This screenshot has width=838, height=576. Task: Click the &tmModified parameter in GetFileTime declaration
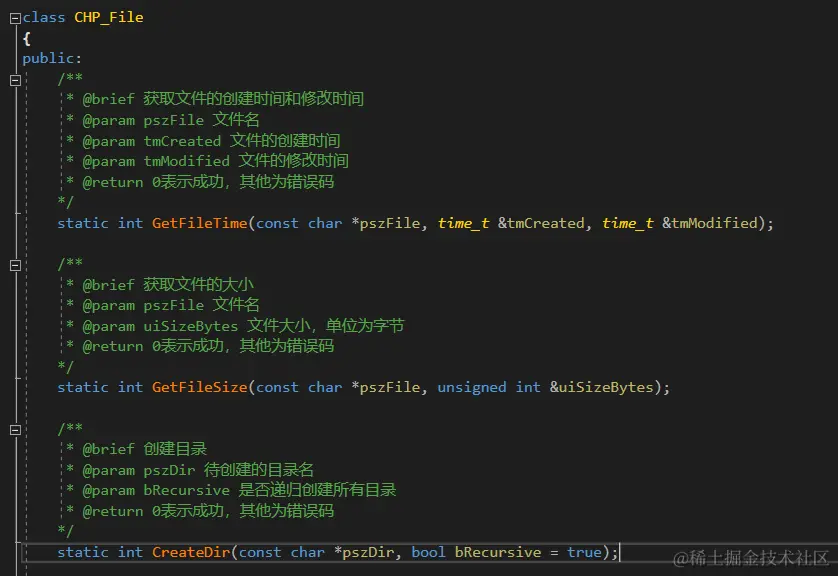(x=710, y=223)
